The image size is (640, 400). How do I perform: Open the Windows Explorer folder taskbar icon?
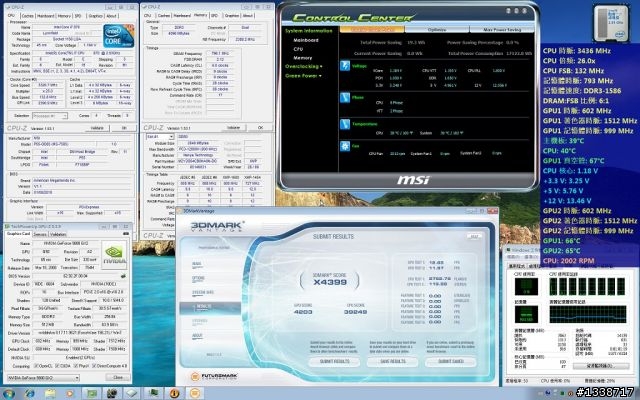[x=50, y=393]
